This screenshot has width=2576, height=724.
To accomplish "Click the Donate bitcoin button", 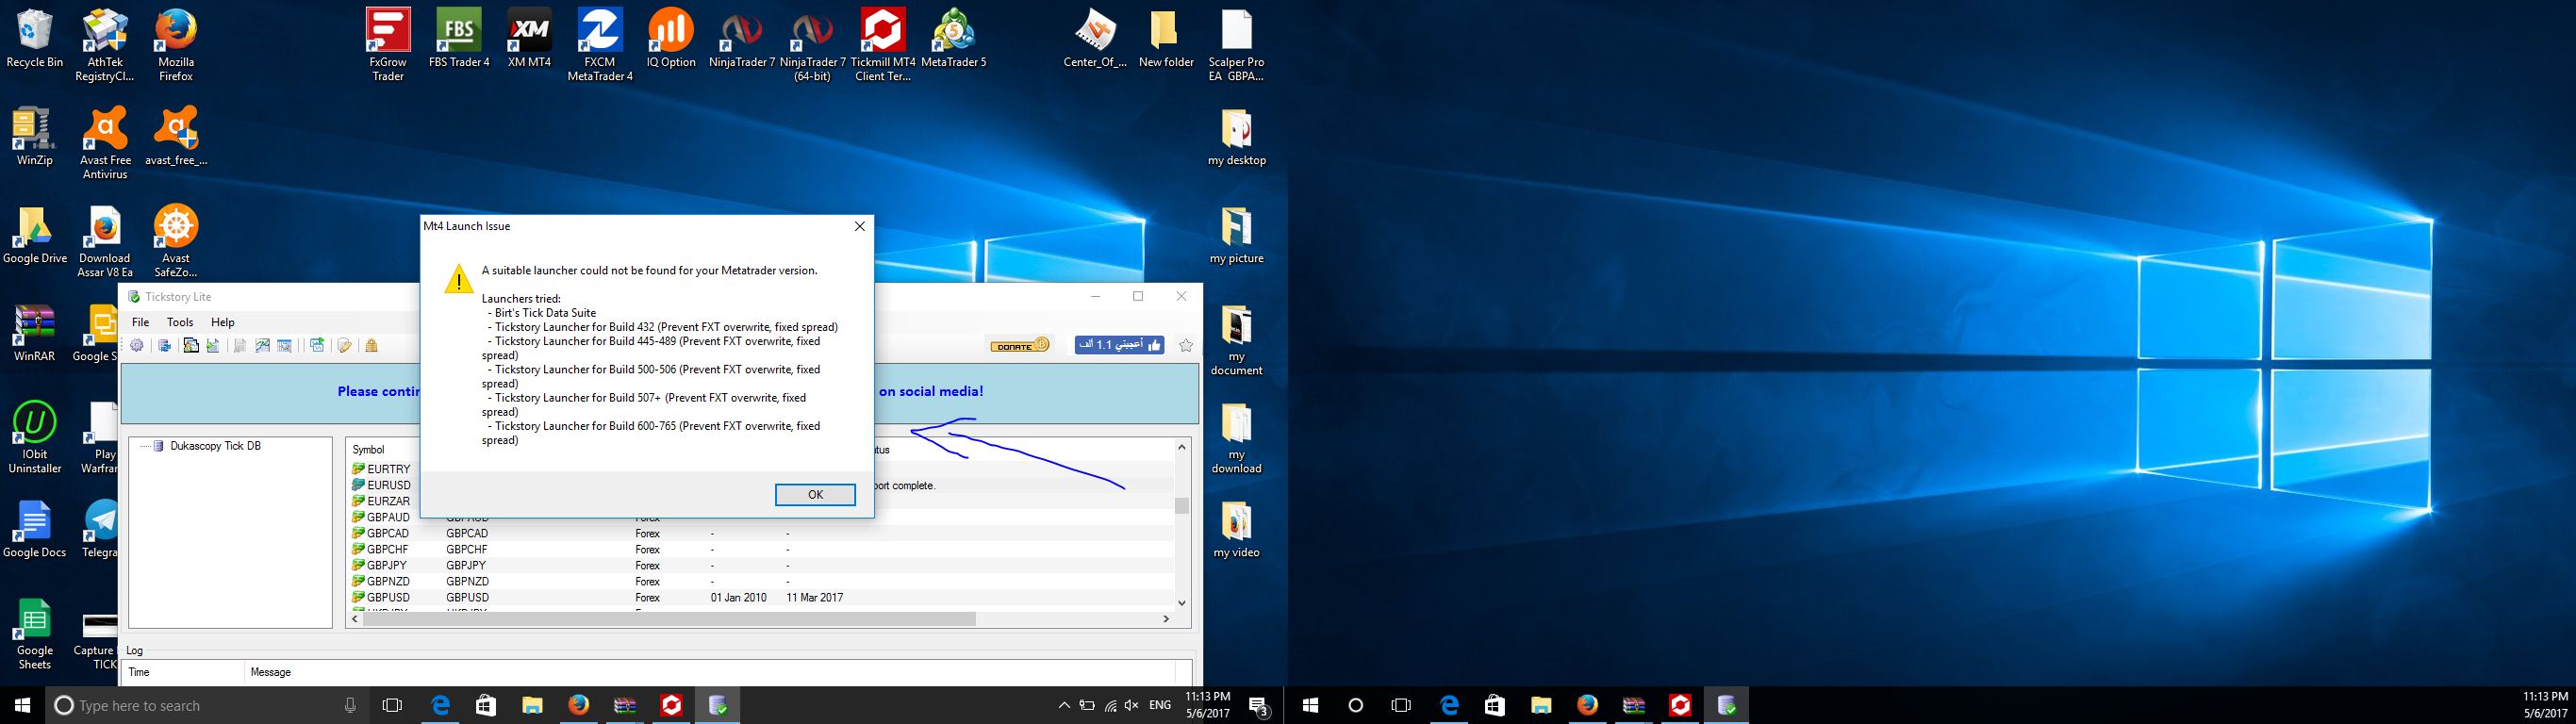I will tap(1019, 345).
